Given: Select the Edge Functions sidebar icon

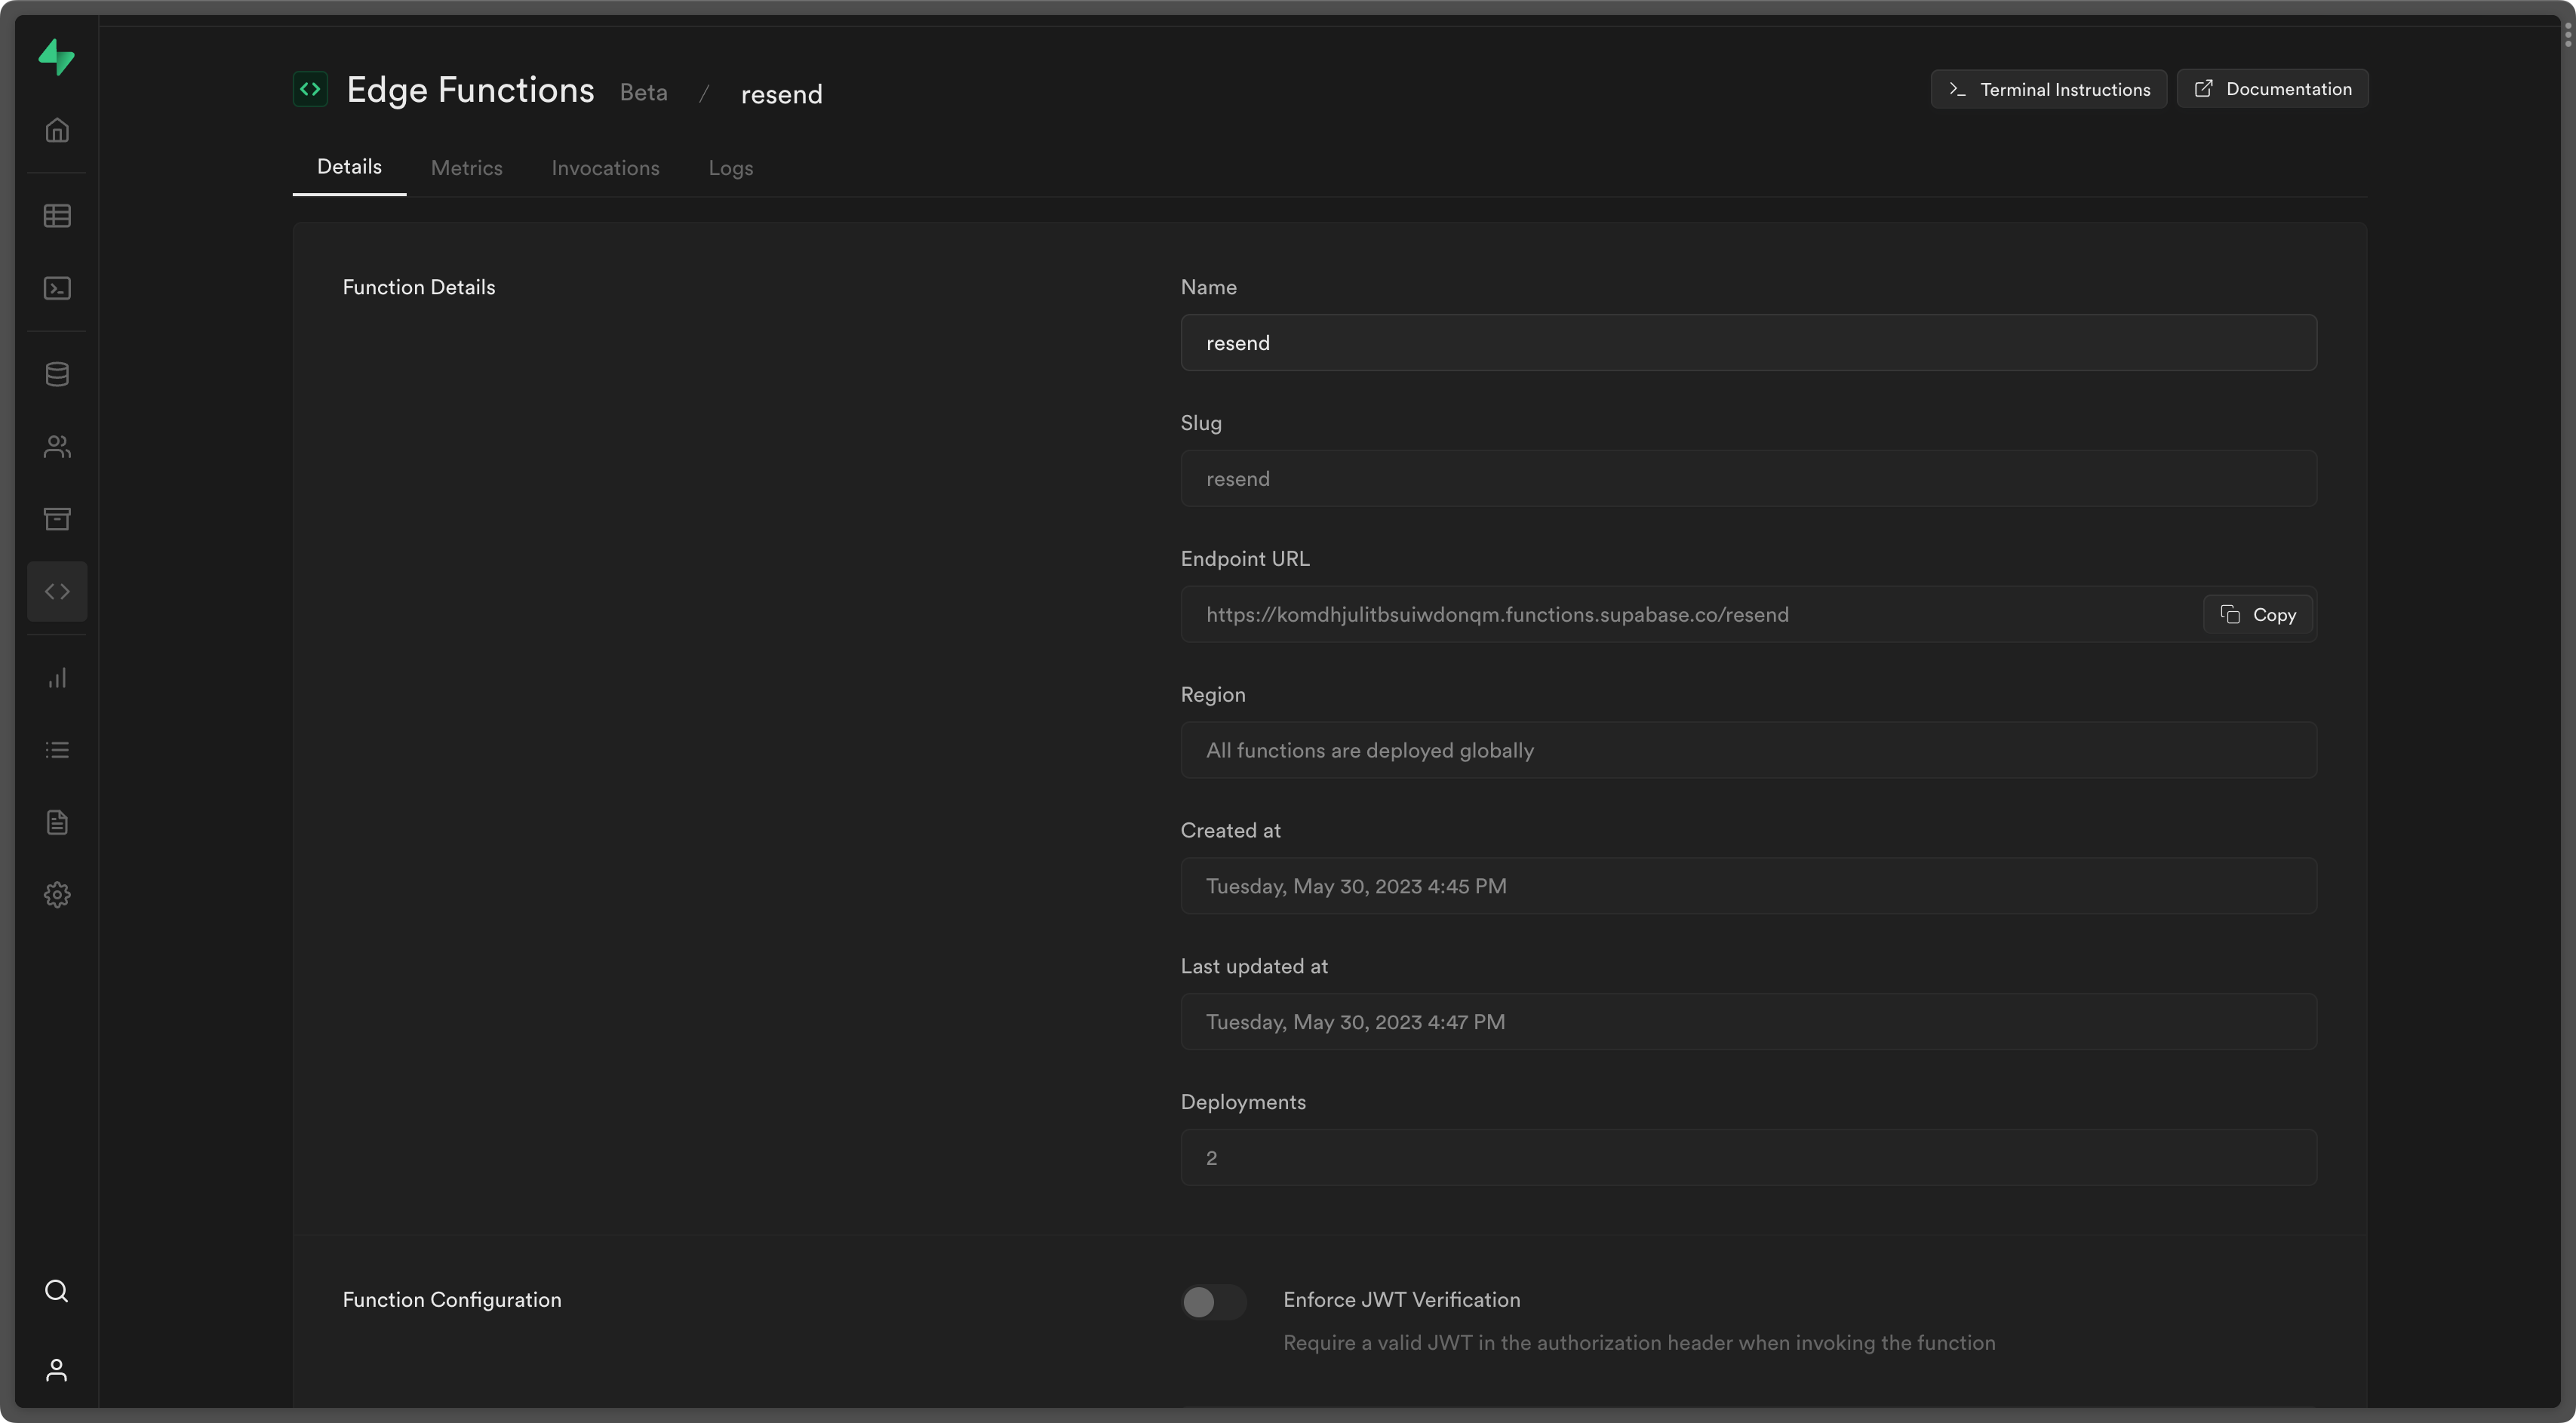Looking at the screenshot, I should [57, 592].
